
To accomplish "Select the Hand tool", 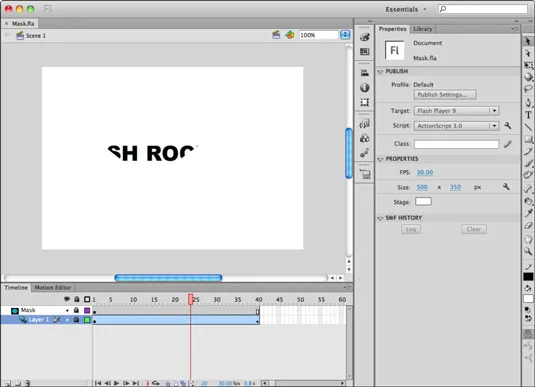I will [528, 239].
